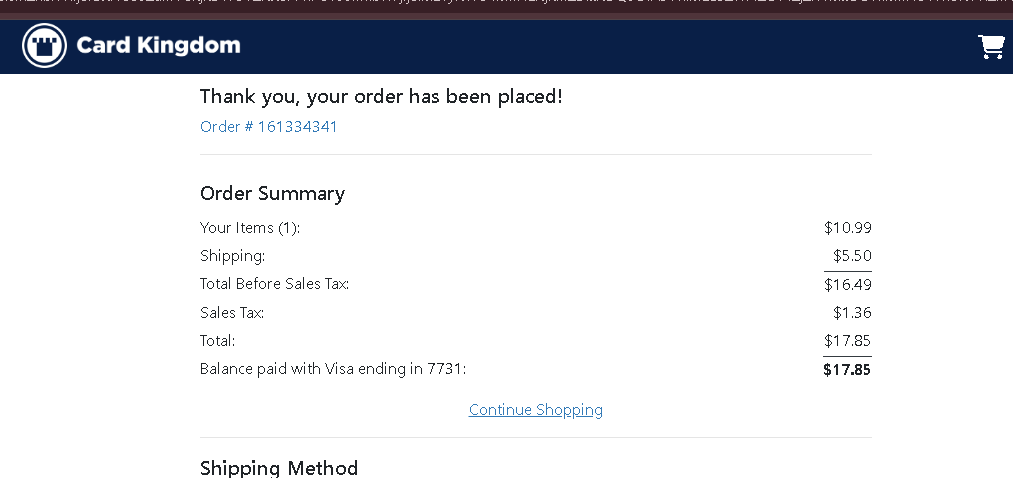Viewport: 1013px width, 478px height.
Task: Click the $5.50 shipping cost
Action: 852,256
